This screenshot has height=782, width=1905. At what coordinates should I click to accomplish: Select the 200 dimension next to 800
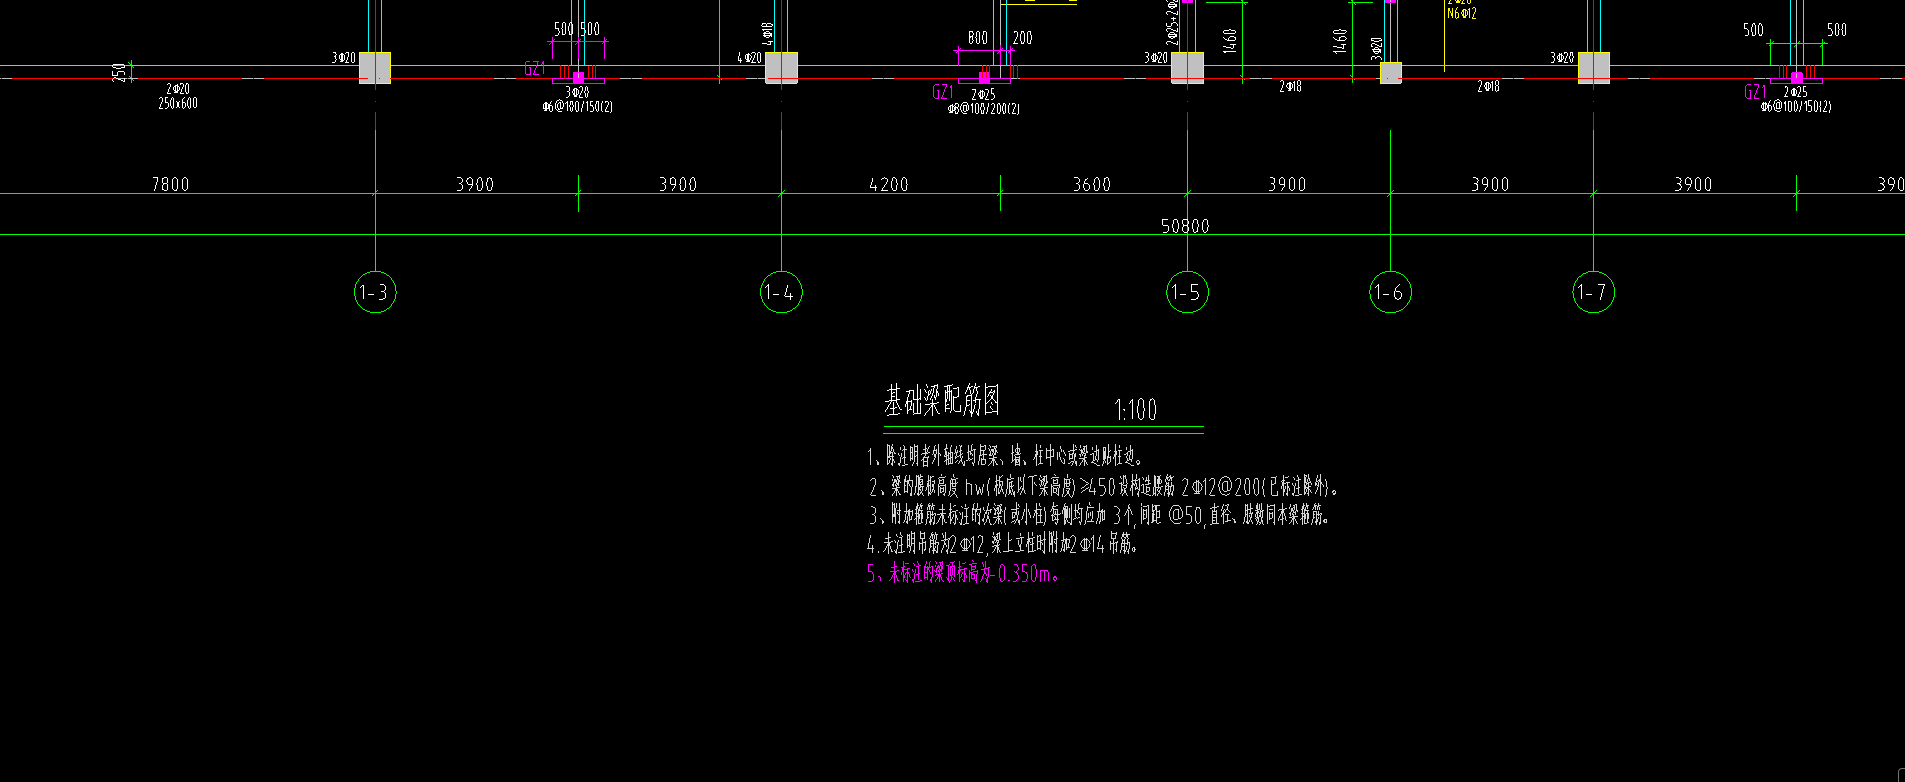pos(1022,38)
